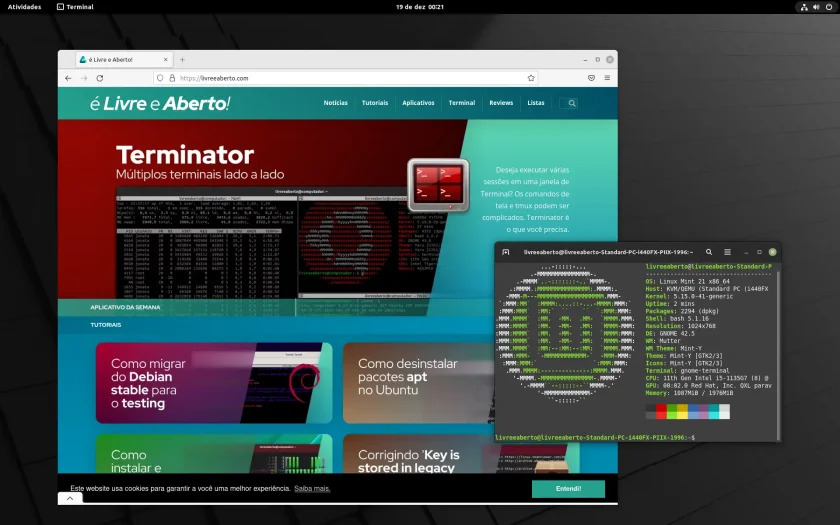Open Notícias menu on the website
840x525 pixels.
point(335,103)
